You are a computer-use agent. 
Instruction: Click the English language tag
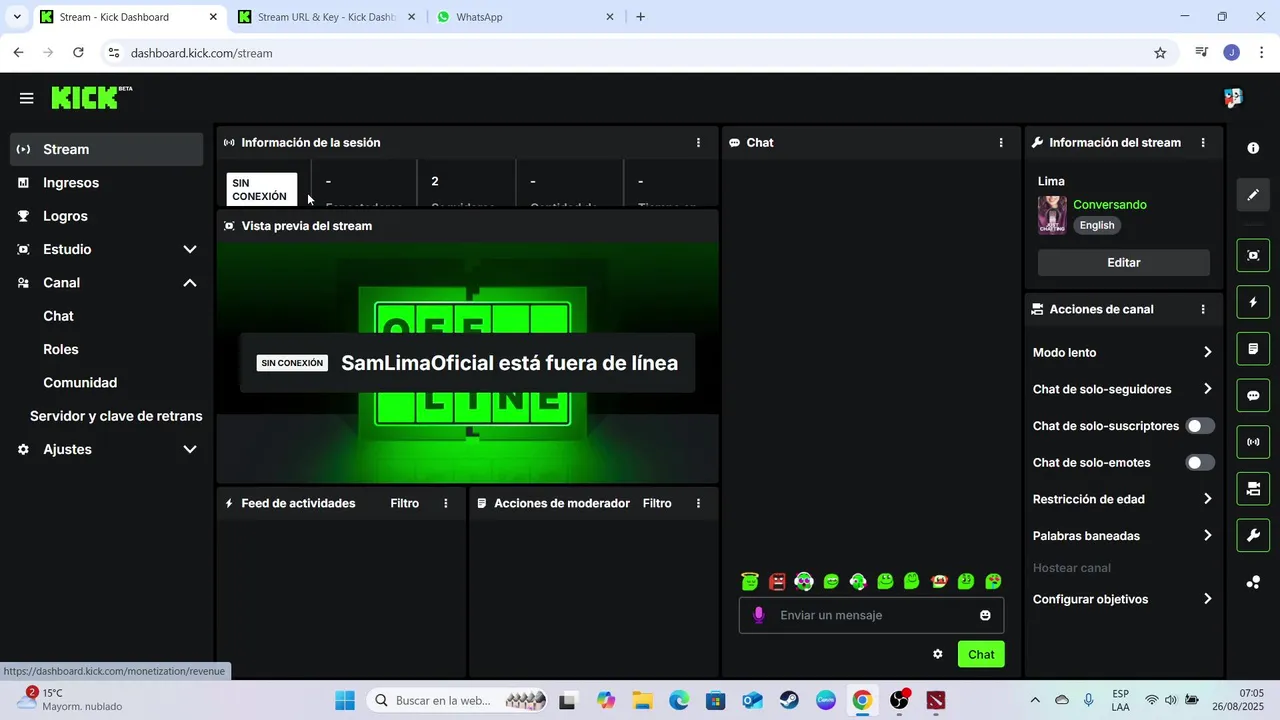pyautogui.click(x=1097, y=225)
